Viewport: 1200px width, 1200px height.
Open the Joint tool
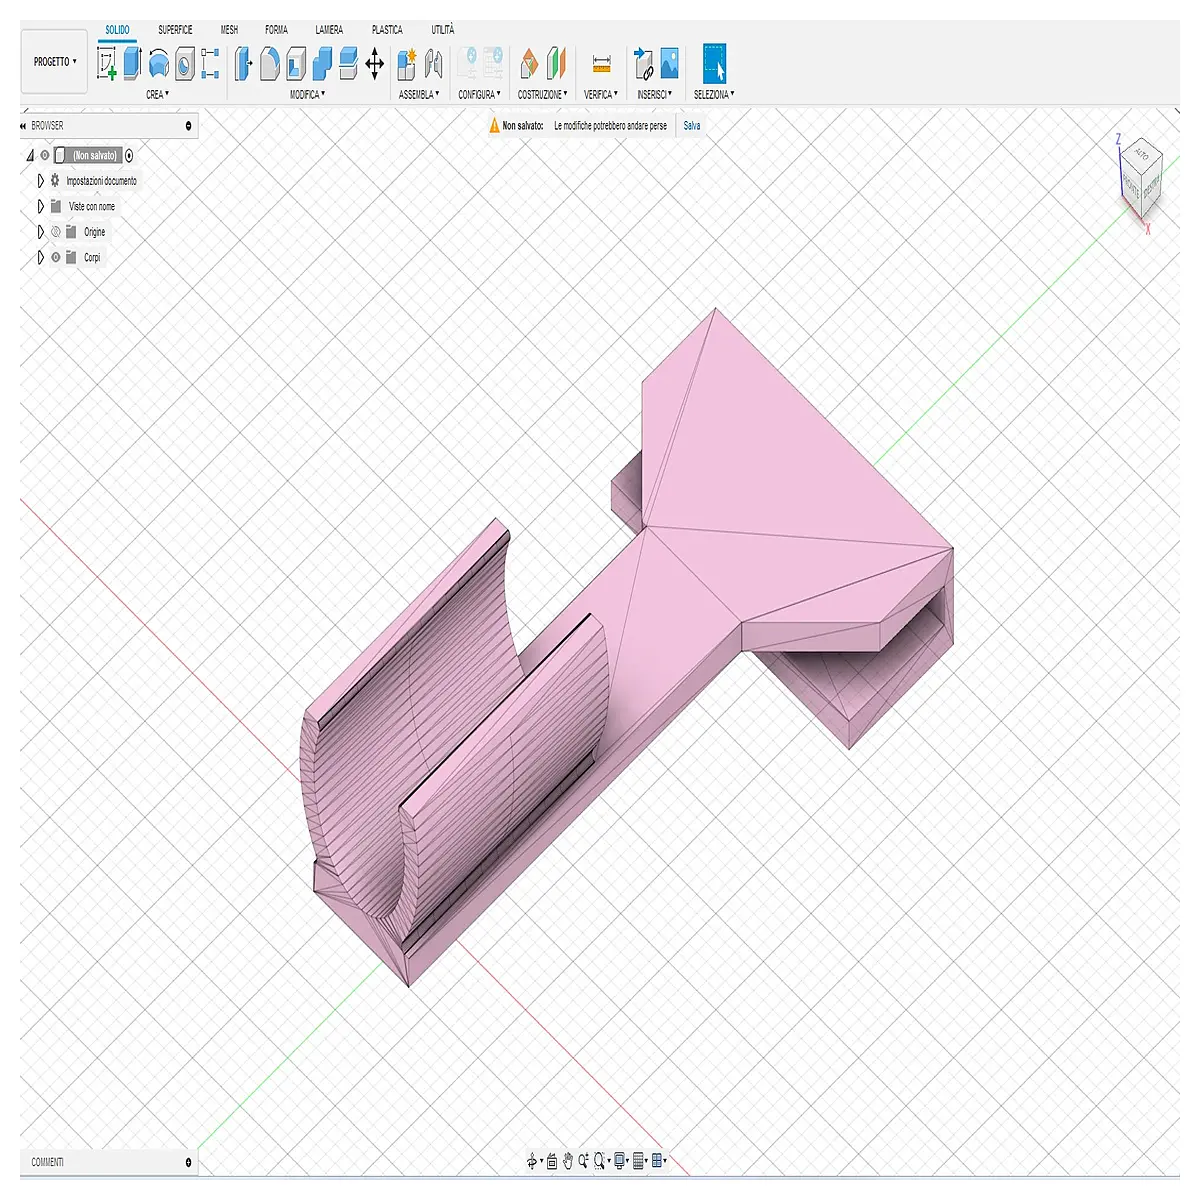pyautogui.click(x=433, y=64)
